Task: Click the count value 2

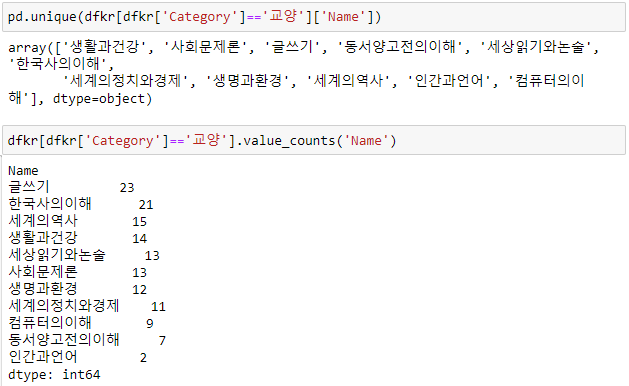Action: click(x=143, y=358)
